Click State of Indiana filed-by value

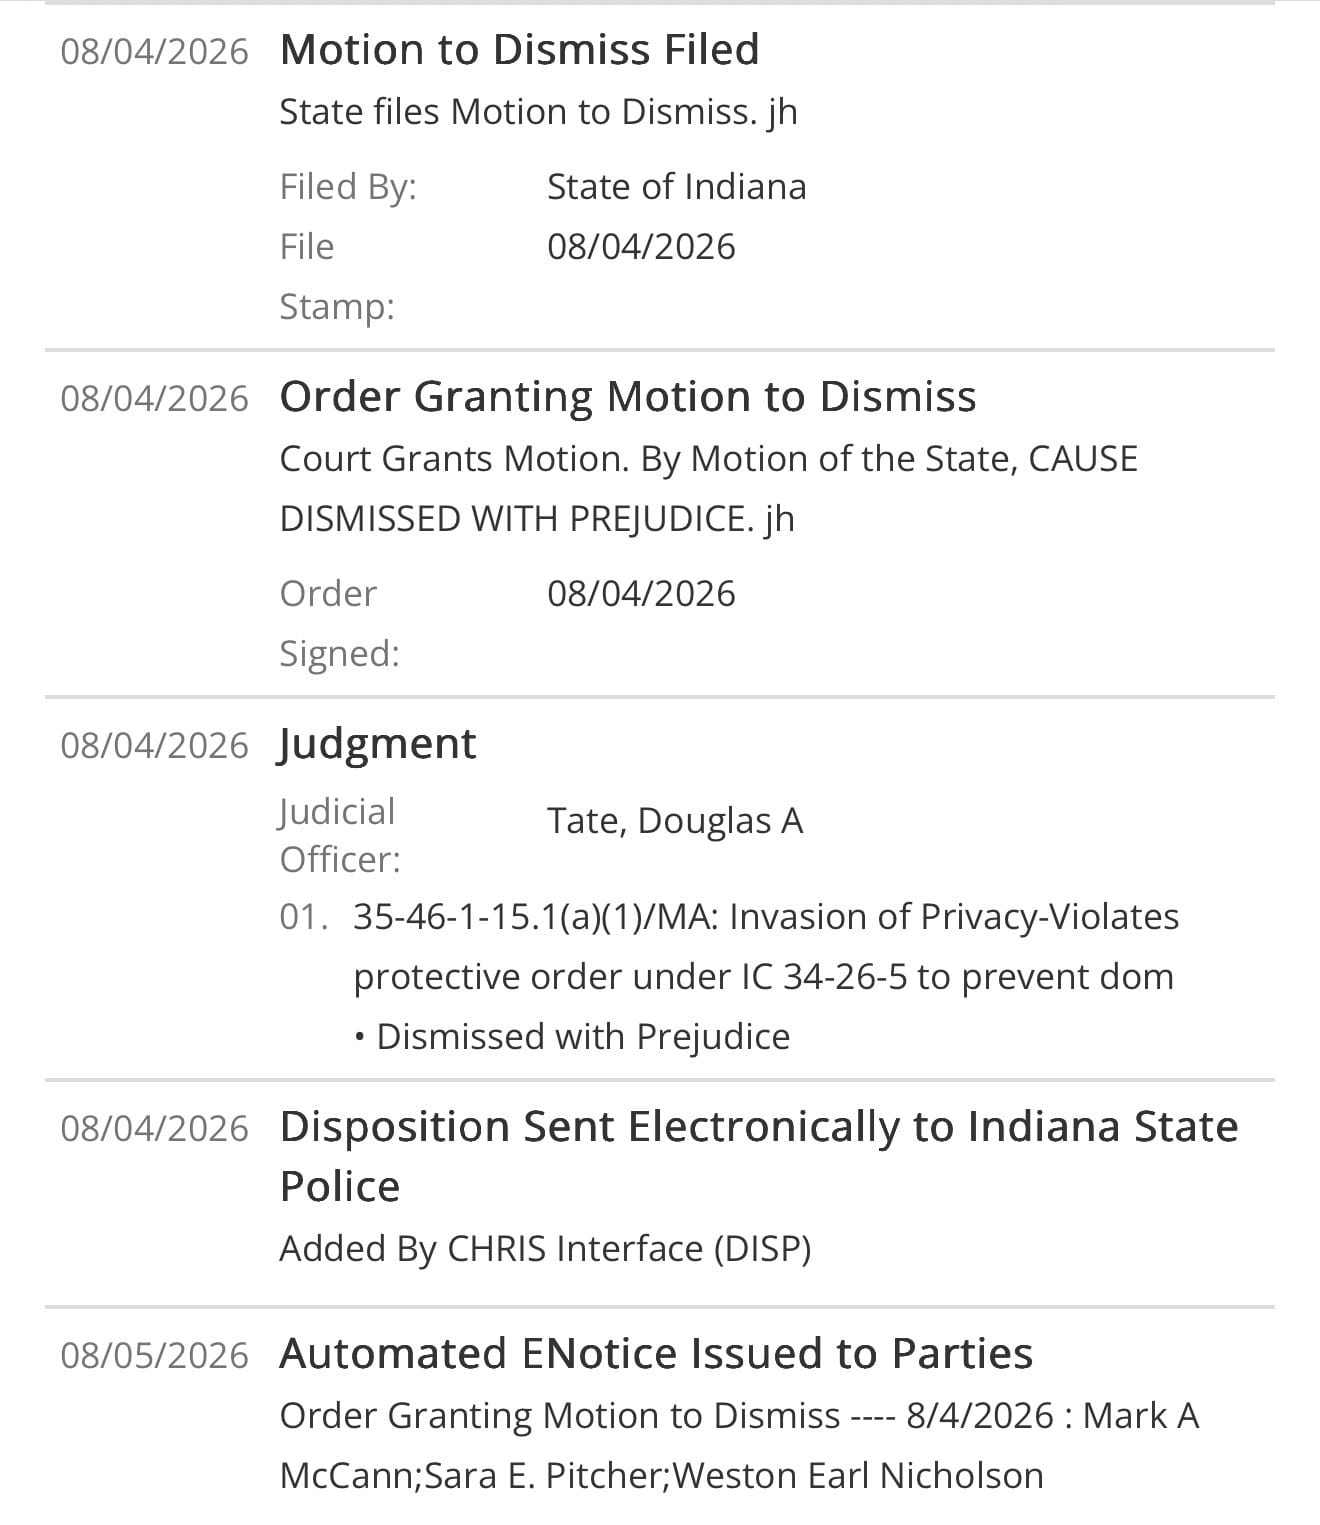(676, 187)
